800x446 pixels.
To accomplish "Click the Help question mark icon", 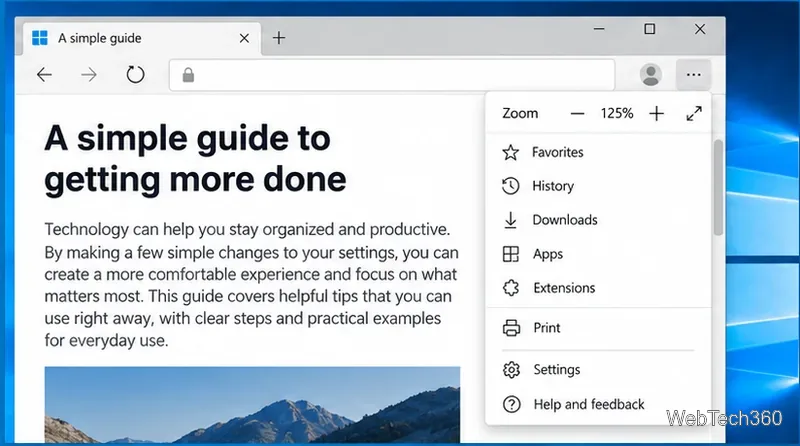I will 511,404.
